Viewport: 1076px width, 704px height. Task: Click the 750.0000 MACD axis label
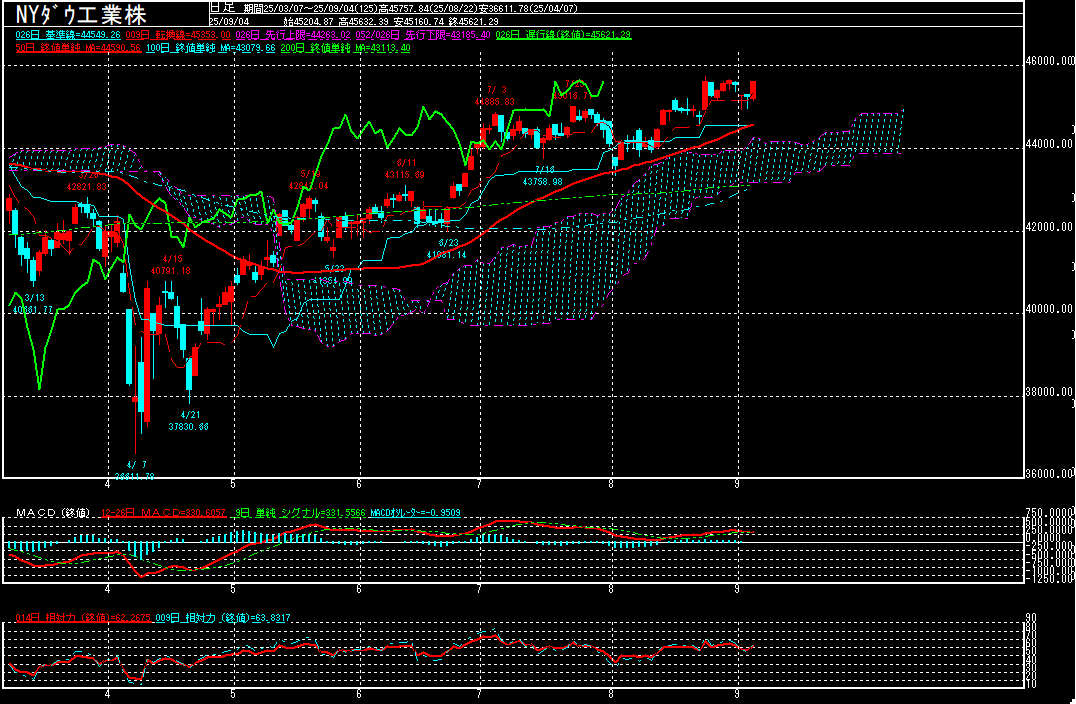click(1049, 513)
